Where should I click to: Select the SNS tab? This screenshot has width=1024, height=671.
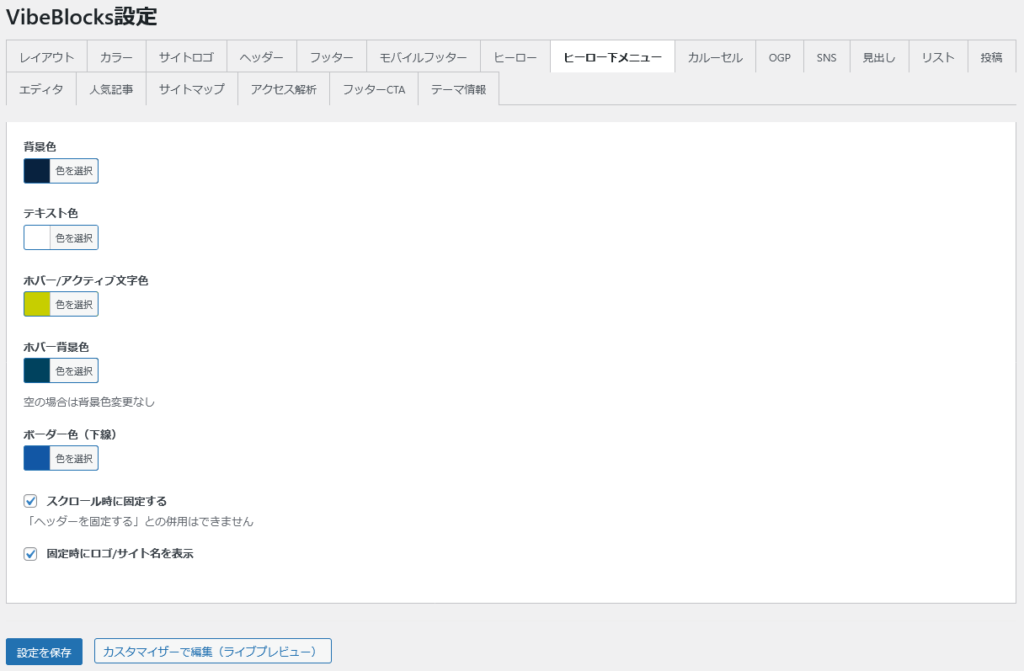coord(826,57)
